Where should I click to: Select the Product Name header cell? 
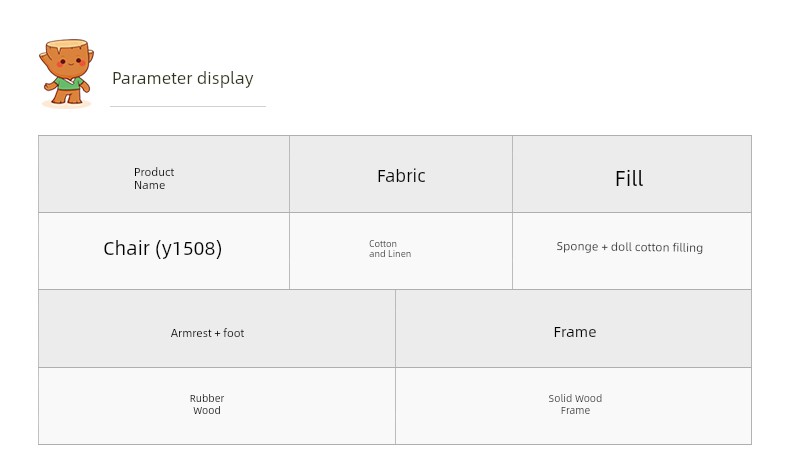click(x=164, y=174)
